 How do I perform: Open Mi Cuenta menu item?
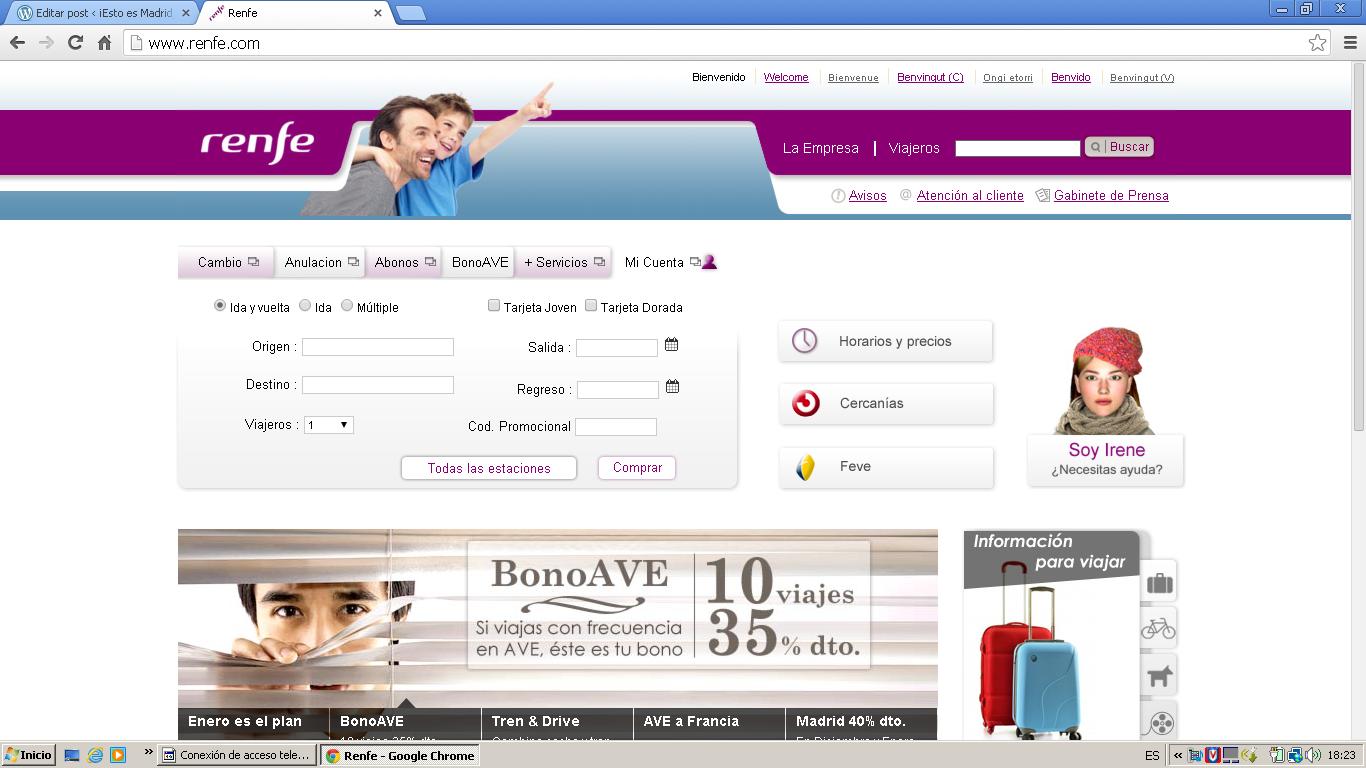point(654,262)
